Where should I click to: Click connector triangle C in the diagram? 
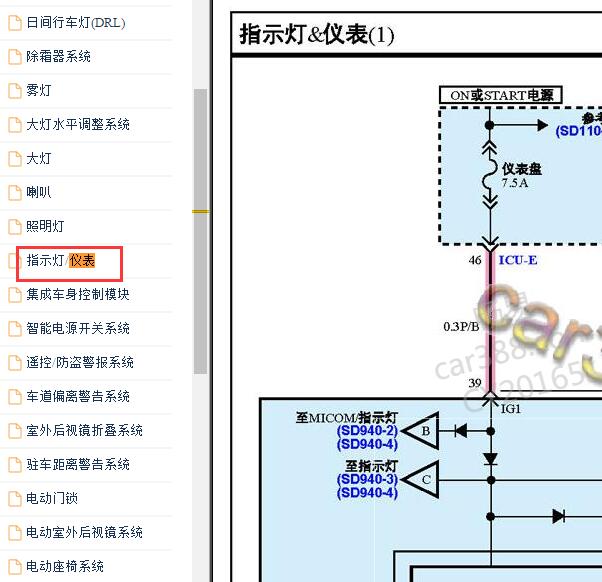pyautogui.click(x=420, y=479)
